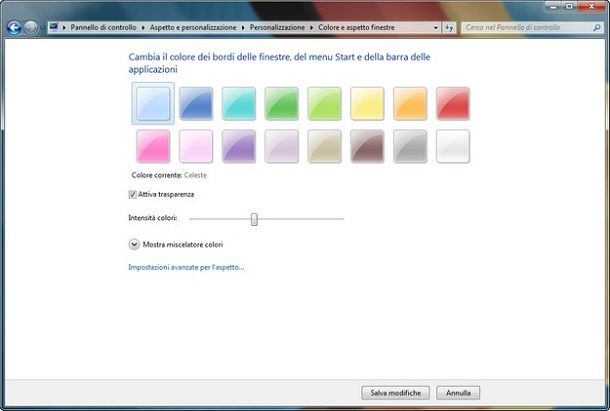The image size is (610, 411).
Task: Click the Intensità colori slider thumb
Action: 254,219
